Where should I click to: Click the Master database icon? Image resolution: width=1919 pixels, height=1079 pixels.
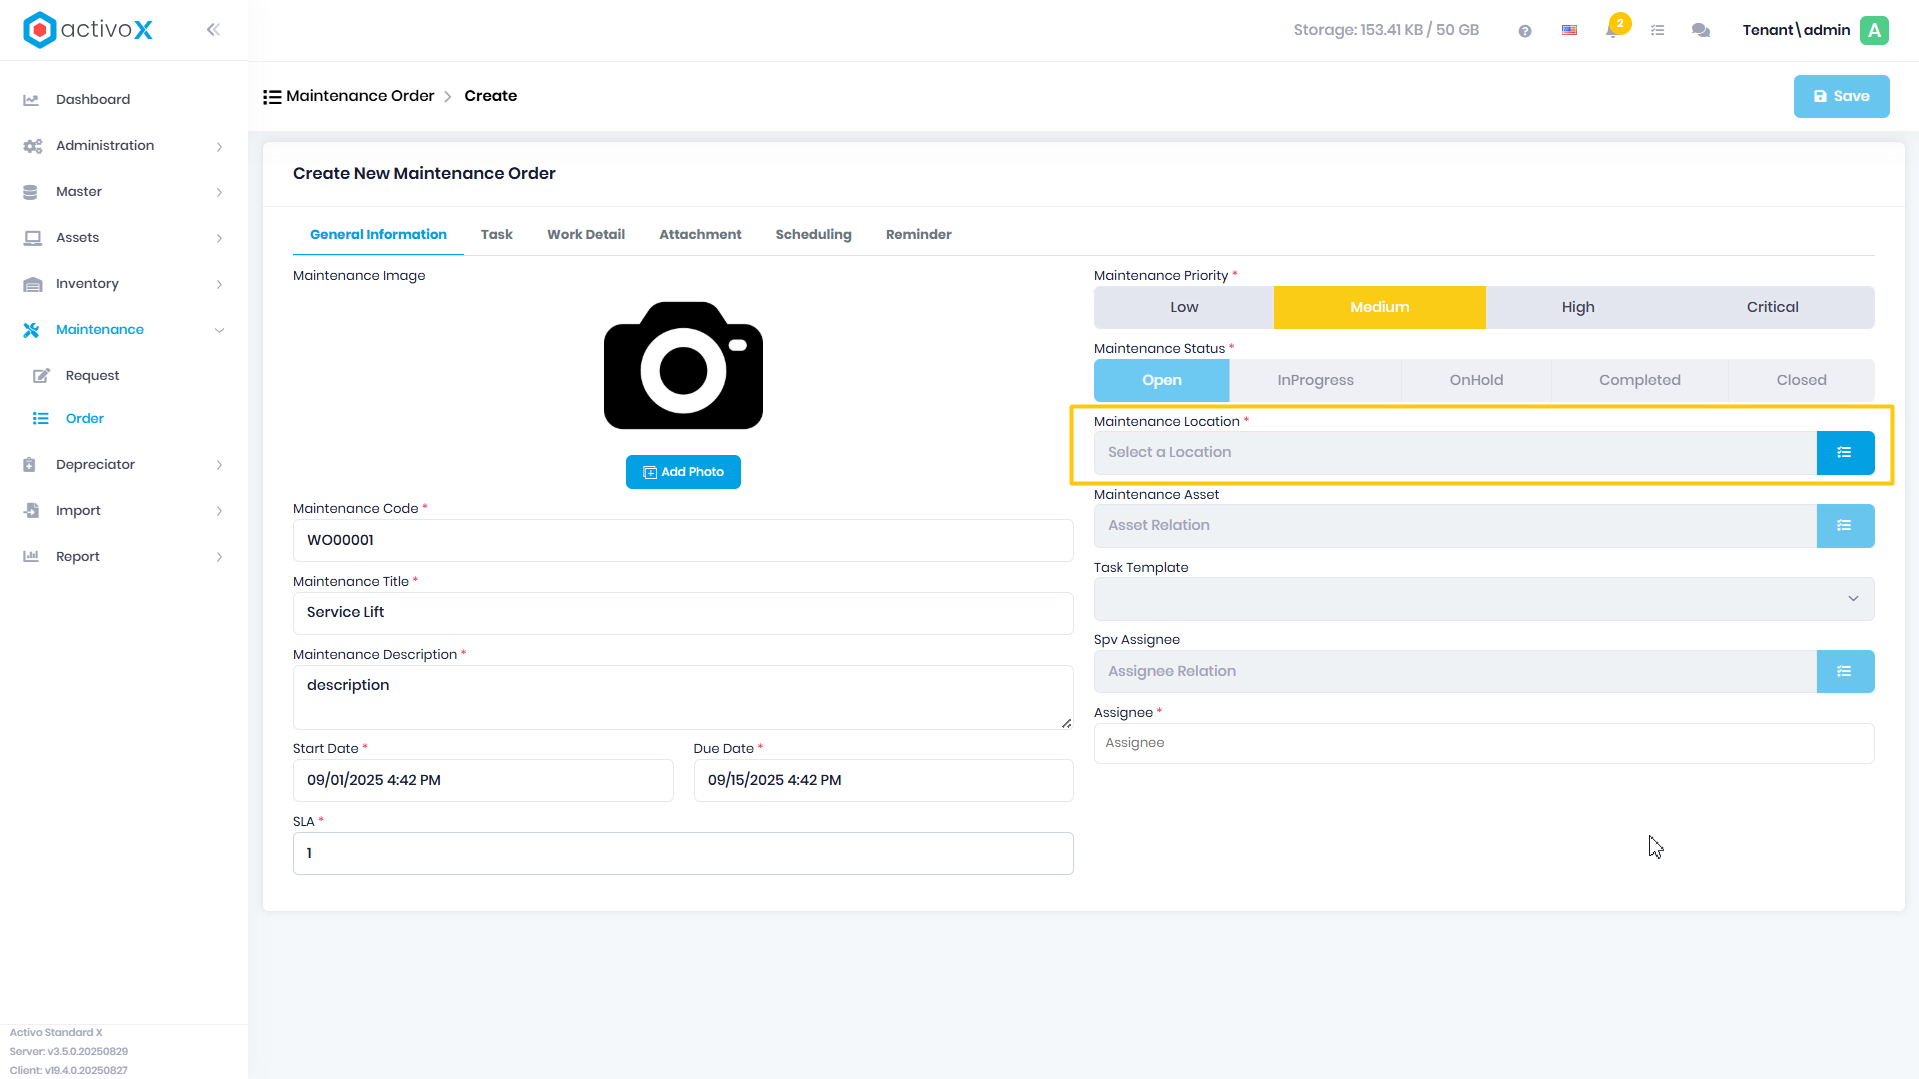(30, 192)
